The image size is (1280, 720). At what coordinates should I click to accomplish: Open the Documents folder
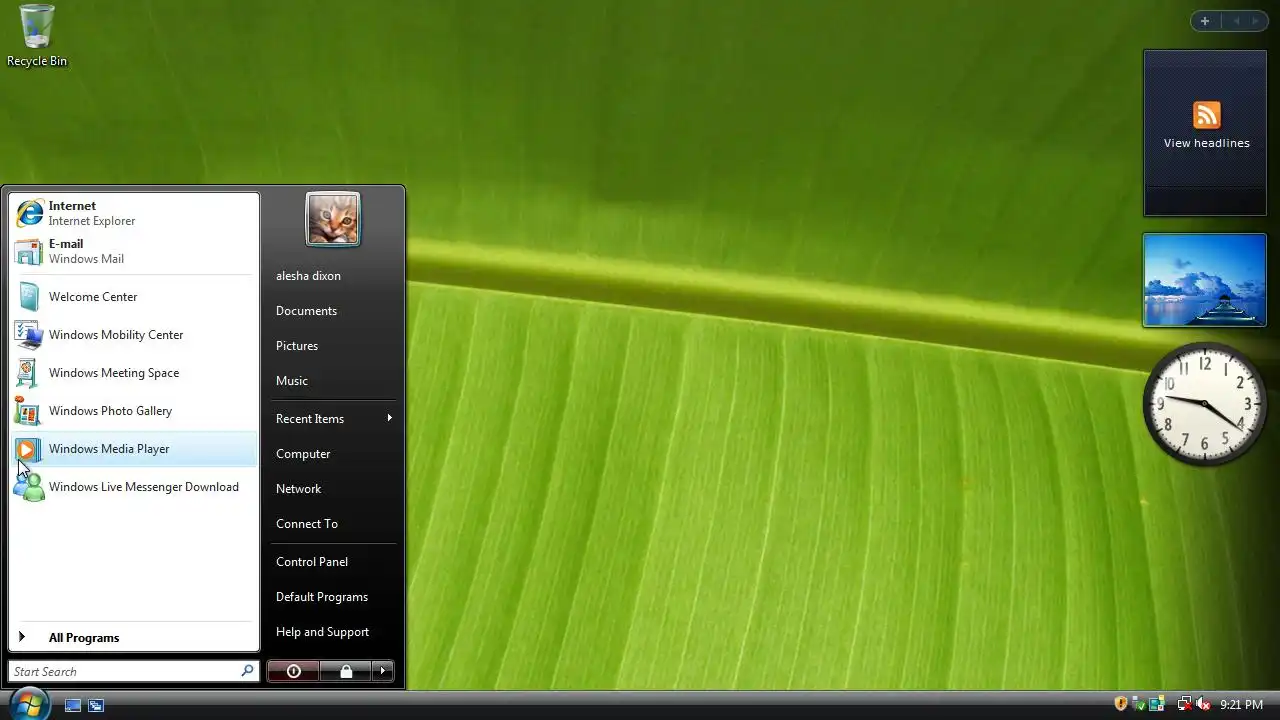(x=333, y=311)
